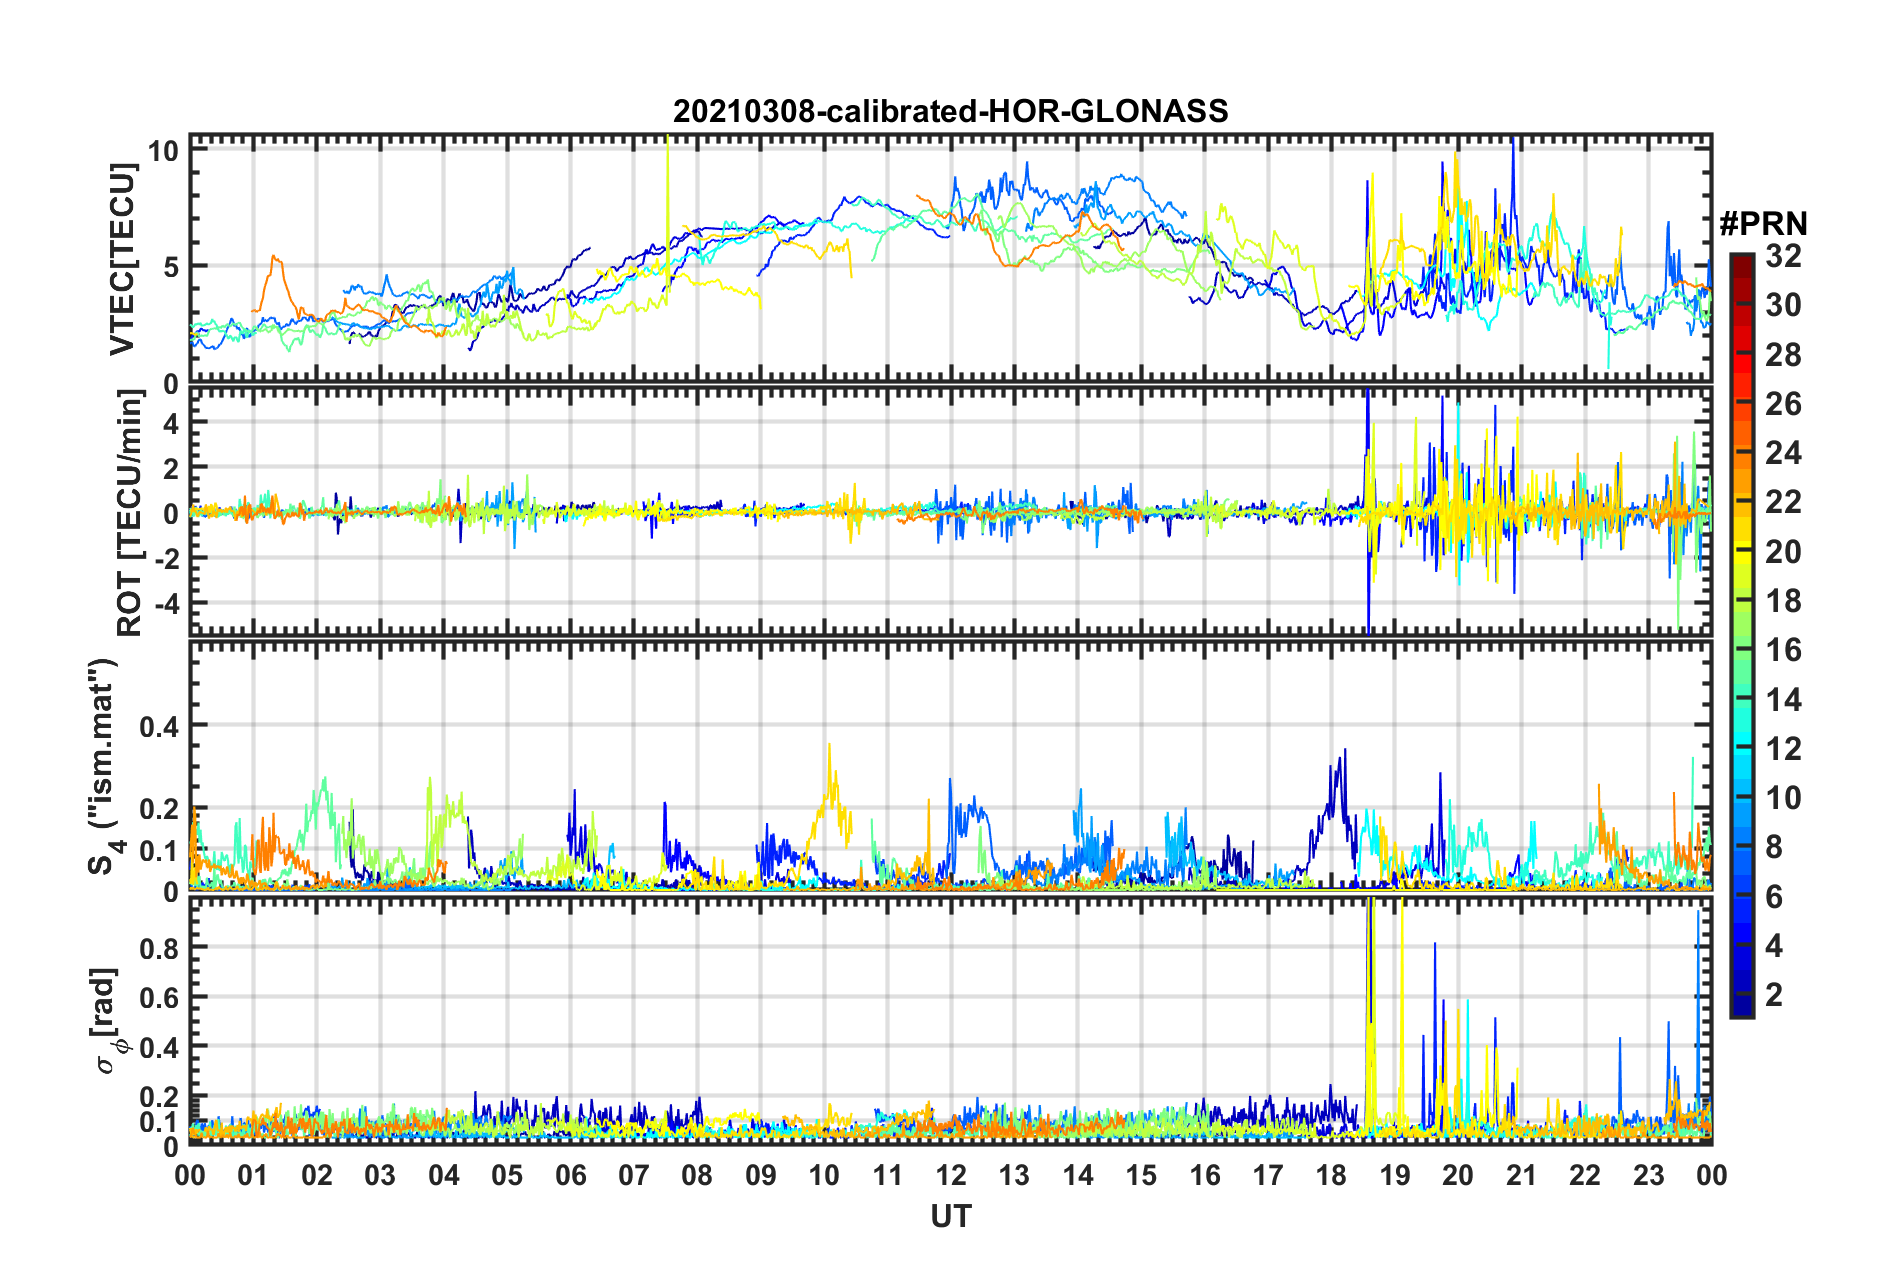Click UT axis hour label 01
The width and height of the screenshot is (1902, 1272).
253,1175
